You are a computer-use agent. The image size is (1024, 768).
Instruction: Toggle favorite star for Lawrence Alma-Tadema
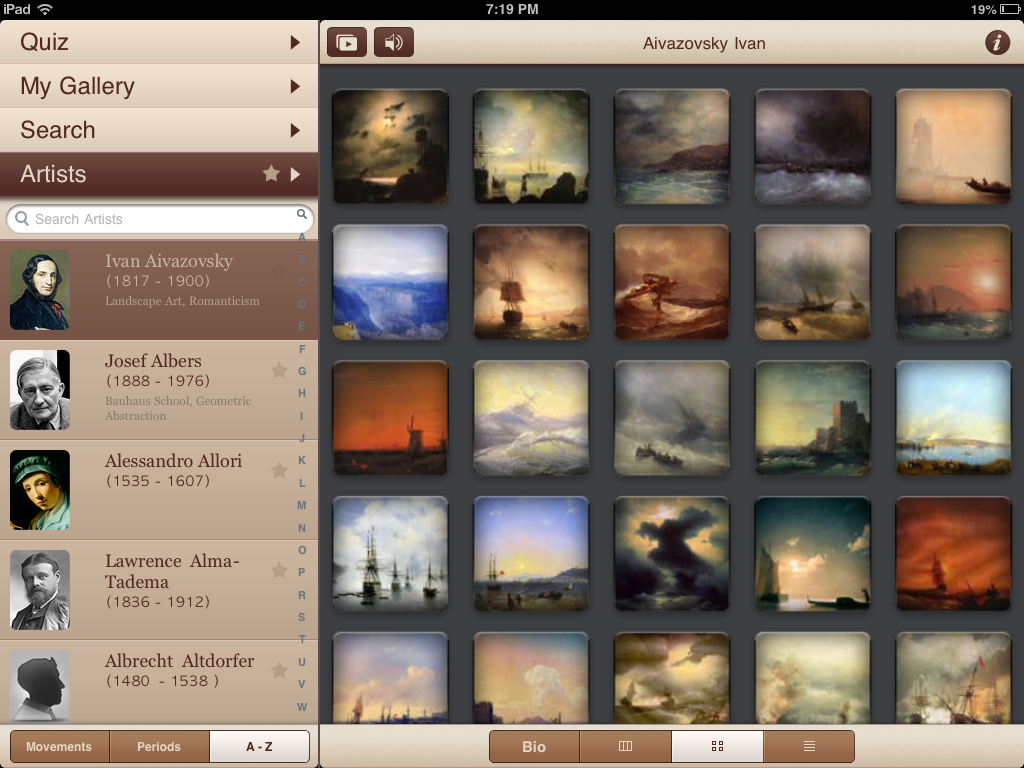coord(279,571)
